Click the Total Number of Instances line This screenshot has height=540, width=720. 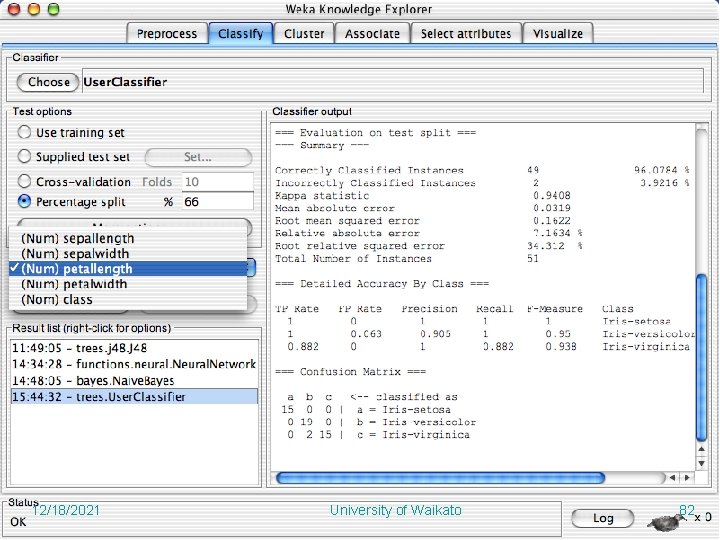point(407,259)
